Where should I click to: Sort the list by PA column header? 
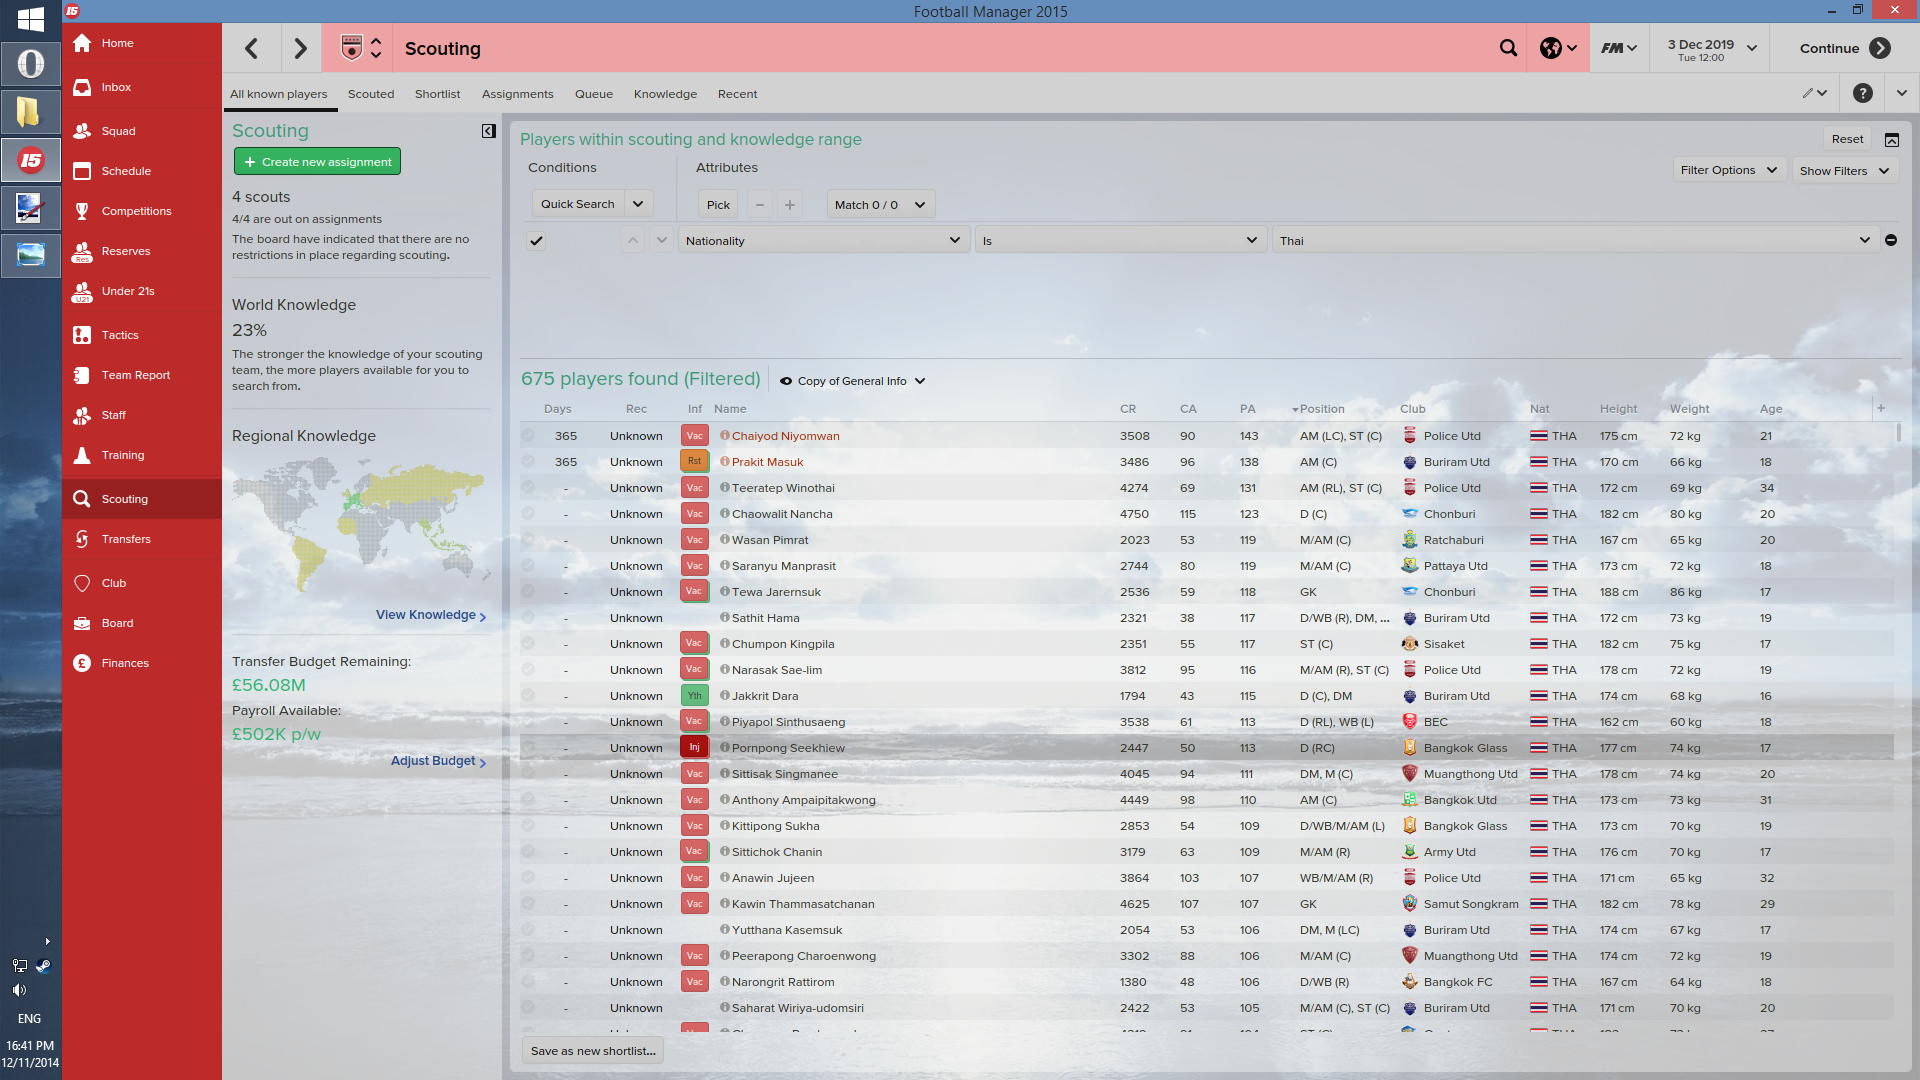[1247, 409]
